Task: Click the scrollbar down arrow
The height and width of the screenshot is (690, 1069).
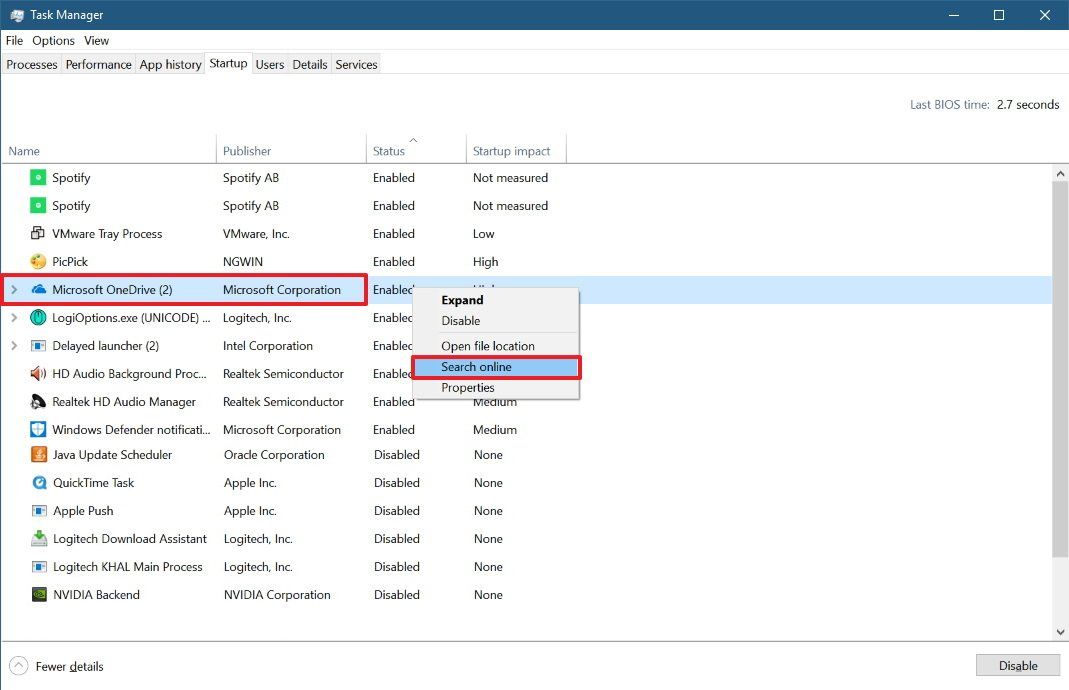Action: coord(1062,630)
